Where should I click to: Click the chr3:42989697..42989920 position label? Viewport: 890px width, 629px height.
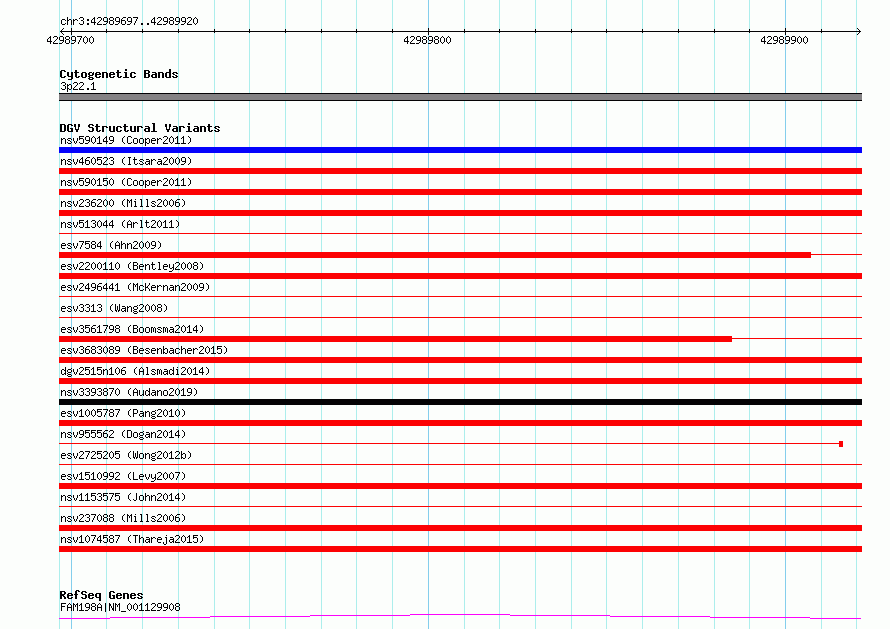(x=129, y=22)
